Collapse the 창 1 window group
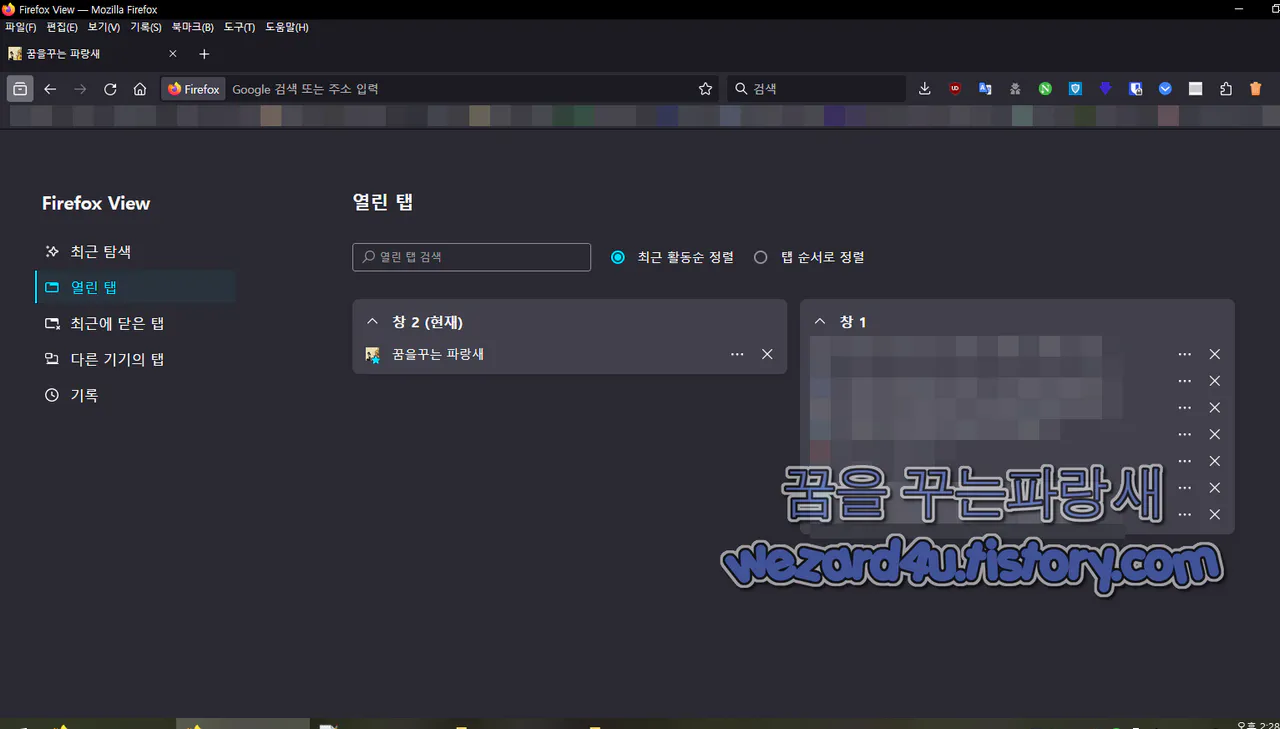The height and width of the screenshot is (729, 1280). pyautogui.click(x=821, y=321)
